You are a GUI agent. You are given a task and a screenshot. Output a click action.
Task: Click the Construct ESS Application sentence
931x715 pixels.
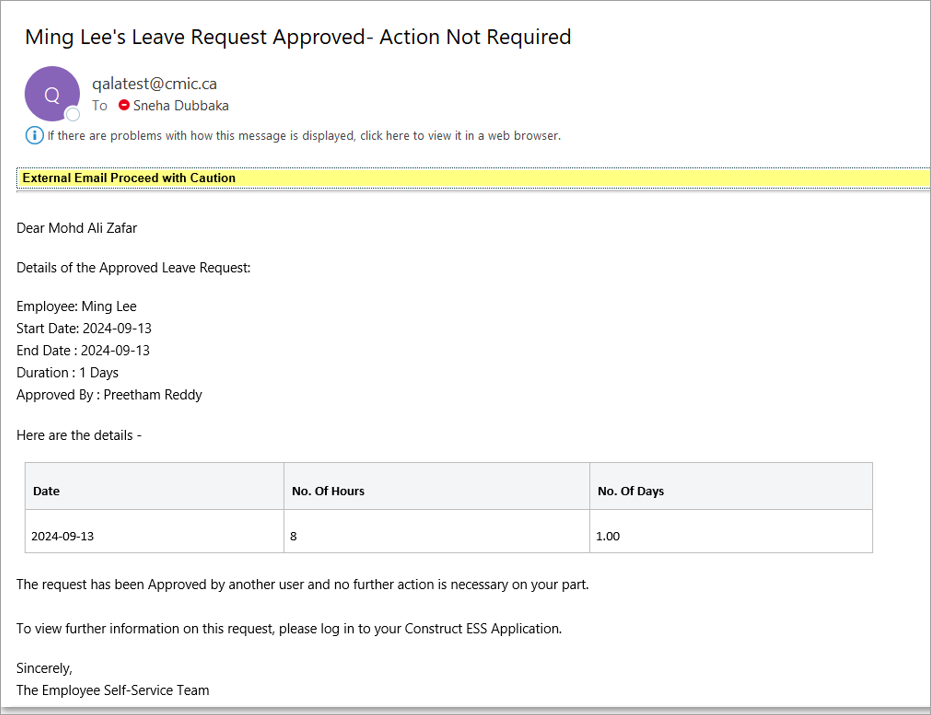pyautogui.click(x=289, y=629)
